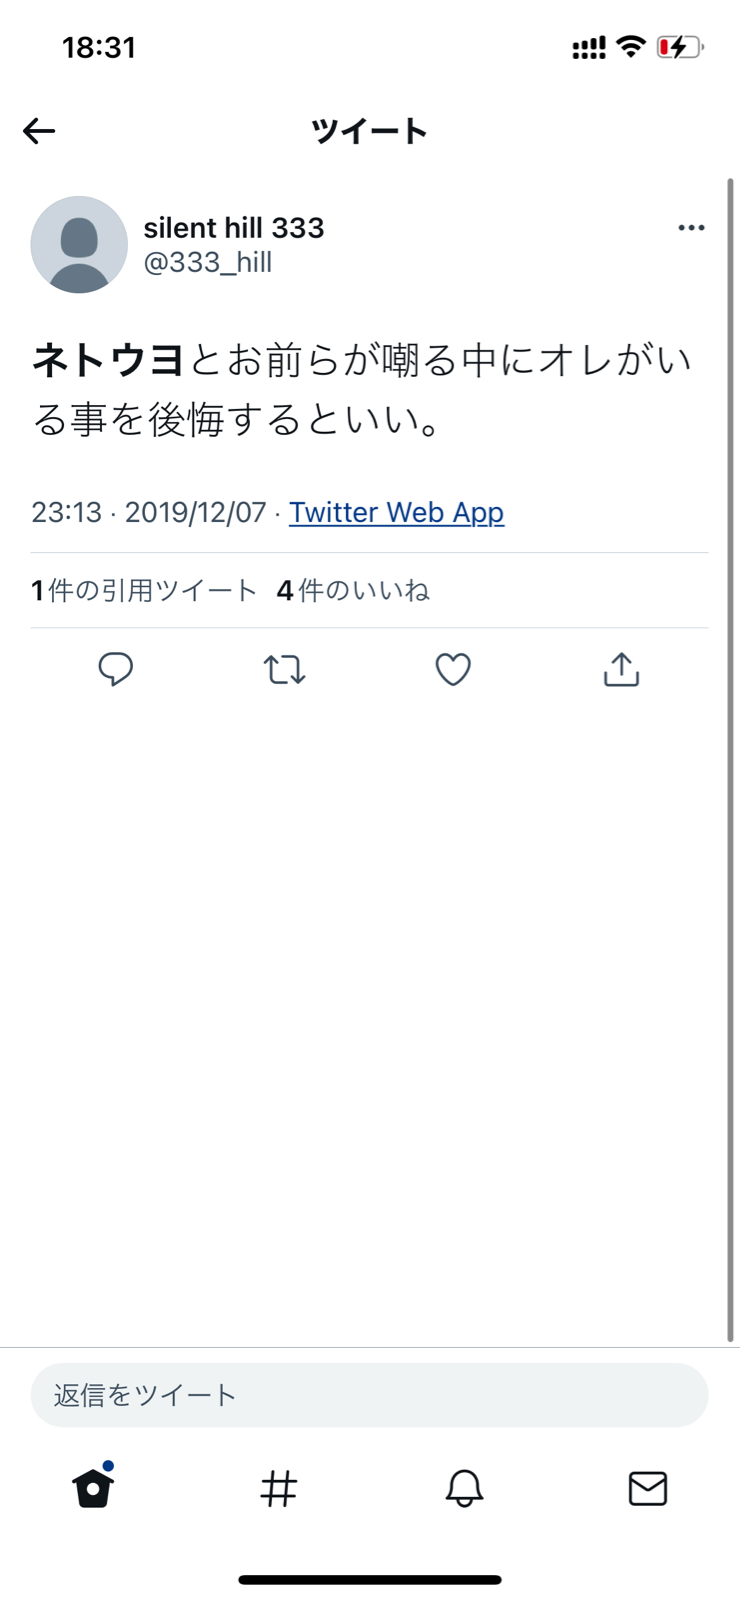View 4件のいいね likes list
Image resolution: width=740 pixels, height=1600 pixels.
pyautogui.click(x=353, y=590)
